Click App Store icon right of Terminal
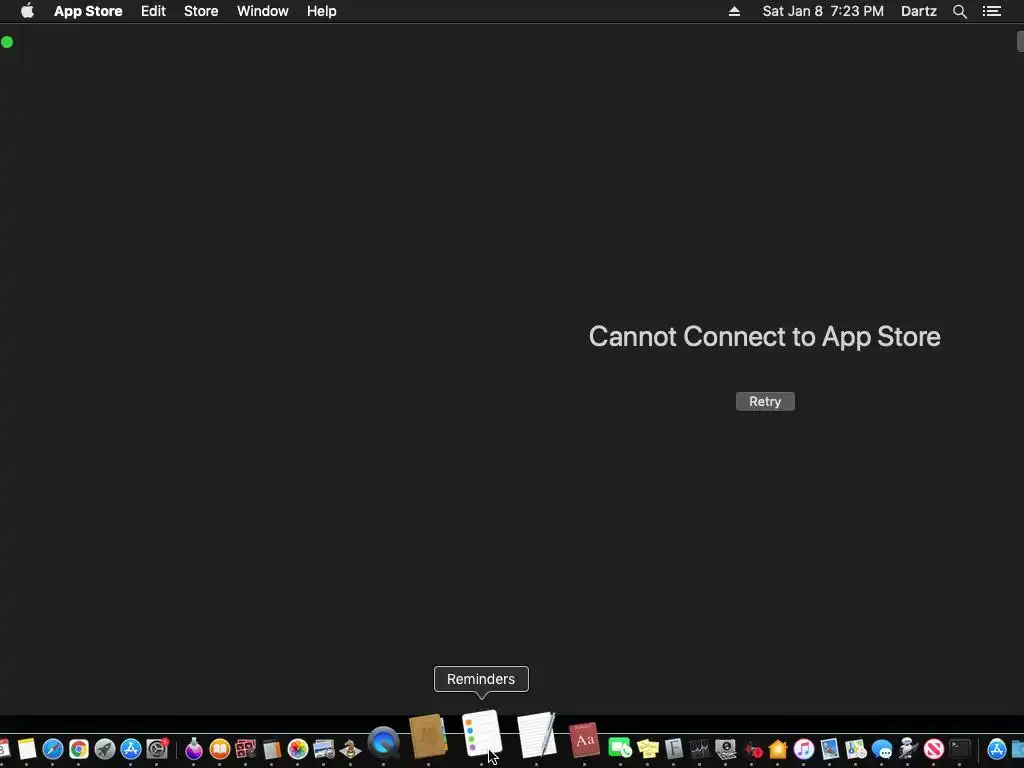Viewport: 1024px width, 768px height. pos(997,749)
